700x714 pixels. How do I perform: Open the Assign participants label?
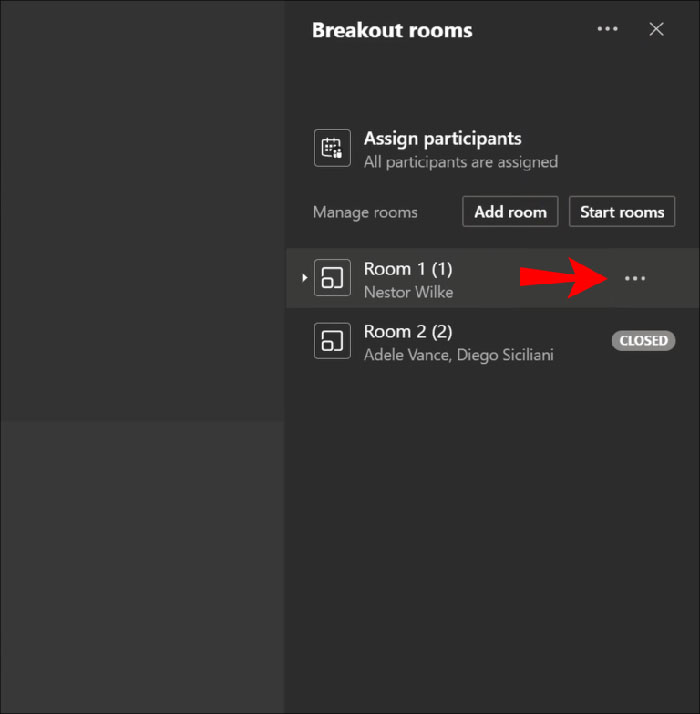442,139
